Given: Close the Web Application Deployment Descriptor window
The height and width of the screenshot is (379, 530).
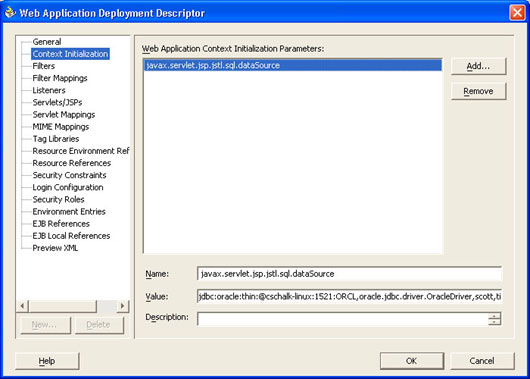Looking at the screenshot, I should [x=517, y=13].
